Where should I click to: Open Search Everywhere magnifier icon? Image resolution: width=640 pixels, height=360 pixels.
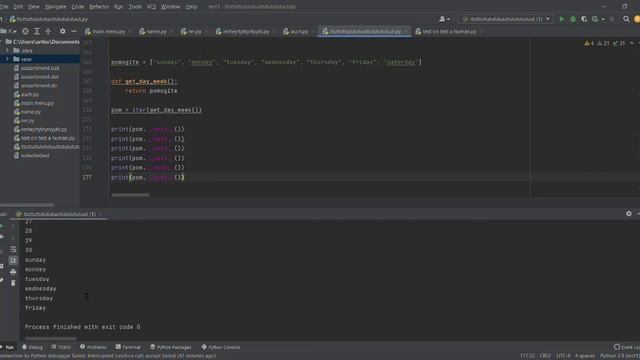pos(626,19)
